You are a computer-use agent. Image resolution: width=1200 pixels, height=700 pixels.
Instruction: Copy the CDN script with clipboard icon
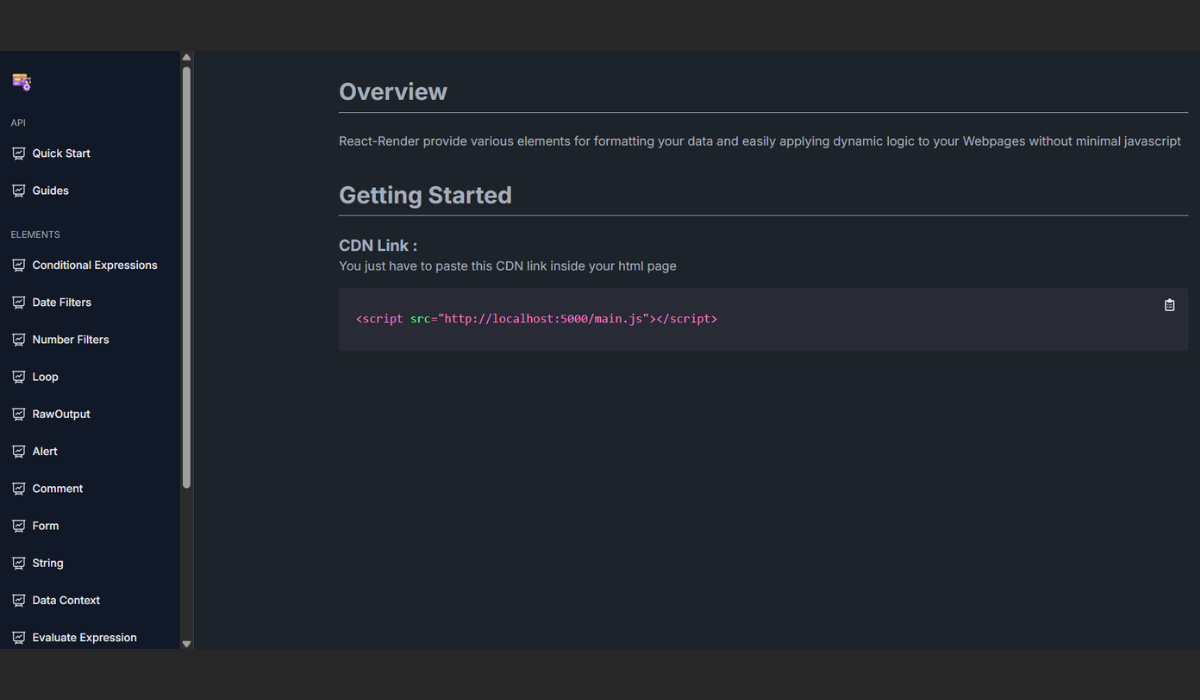[x=1169, y=305]
